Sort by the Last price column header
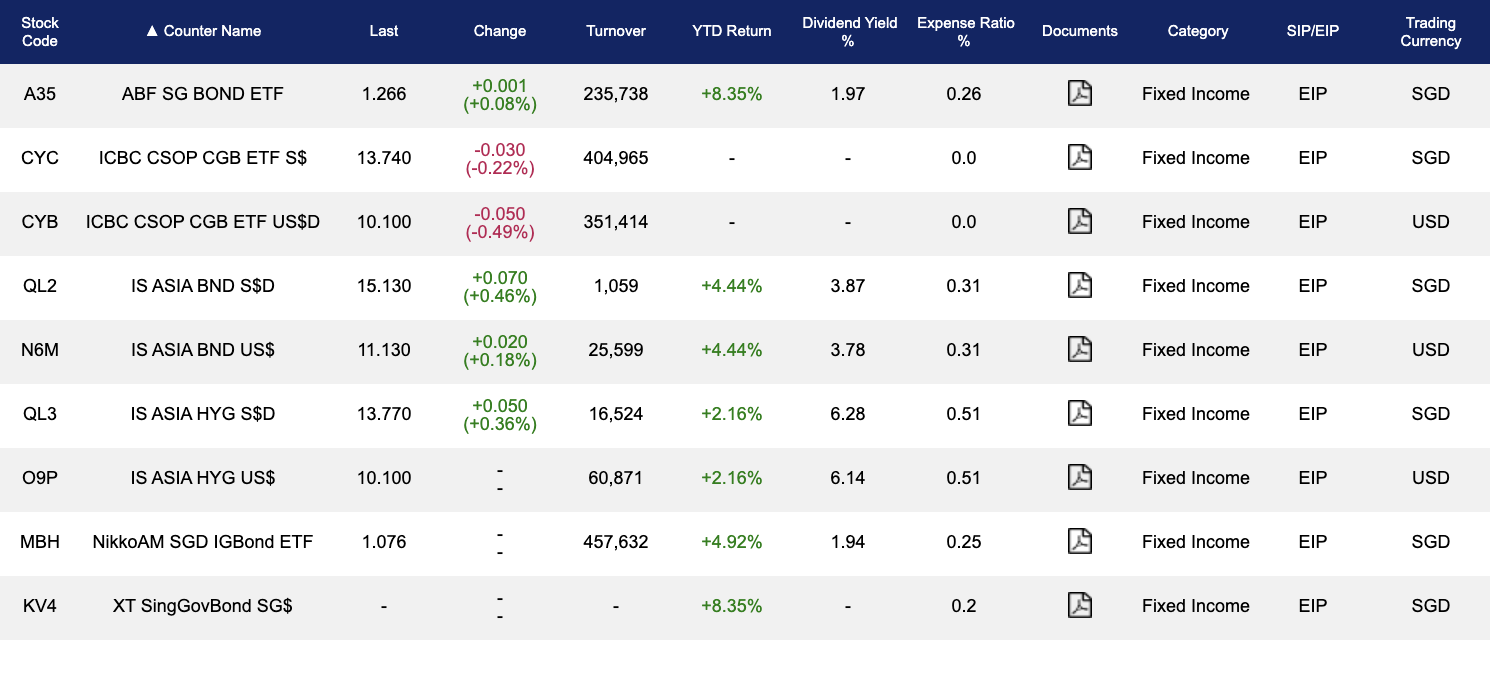Screen dimensions: 1502x682 click(x=383, y=31)
